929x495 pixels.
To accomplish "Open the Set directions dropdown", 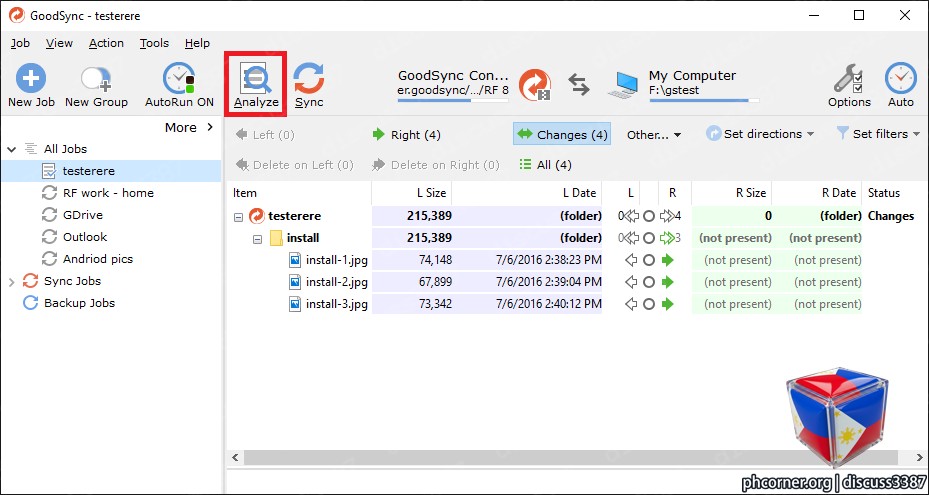I will [760, 134].
